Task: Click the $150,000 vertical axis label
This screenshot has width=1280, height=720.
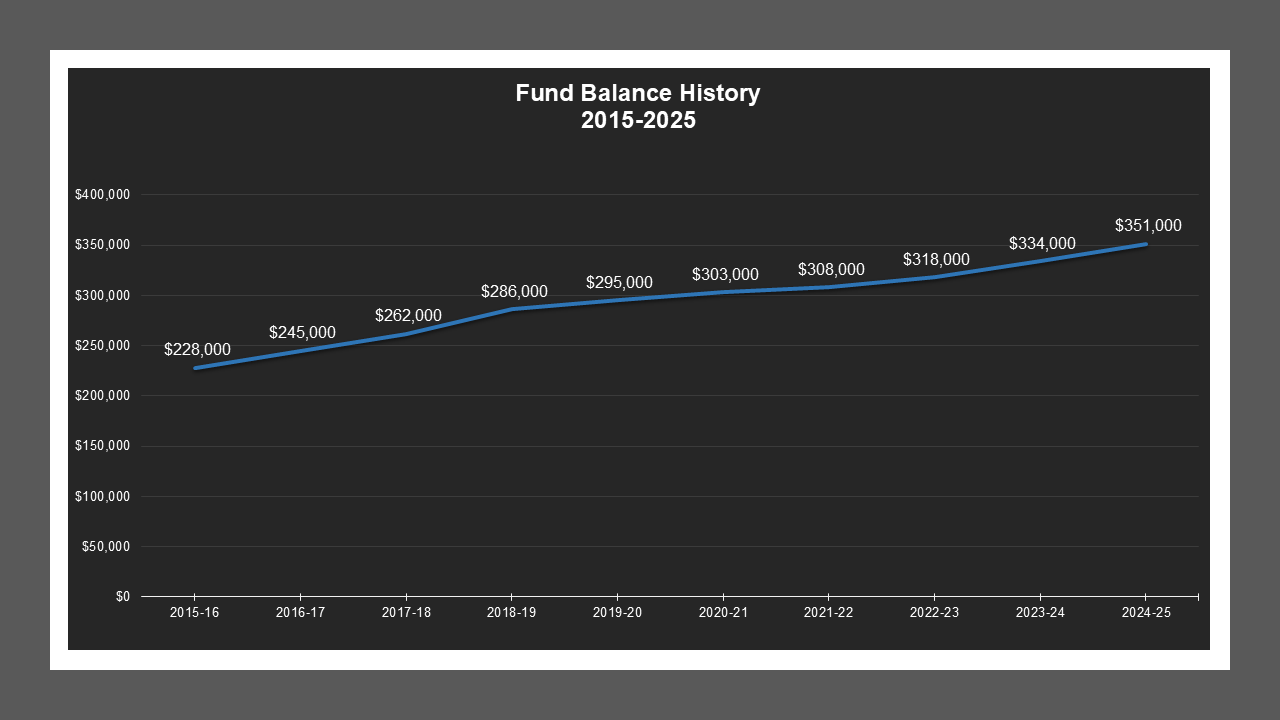Action: point(103,445)
